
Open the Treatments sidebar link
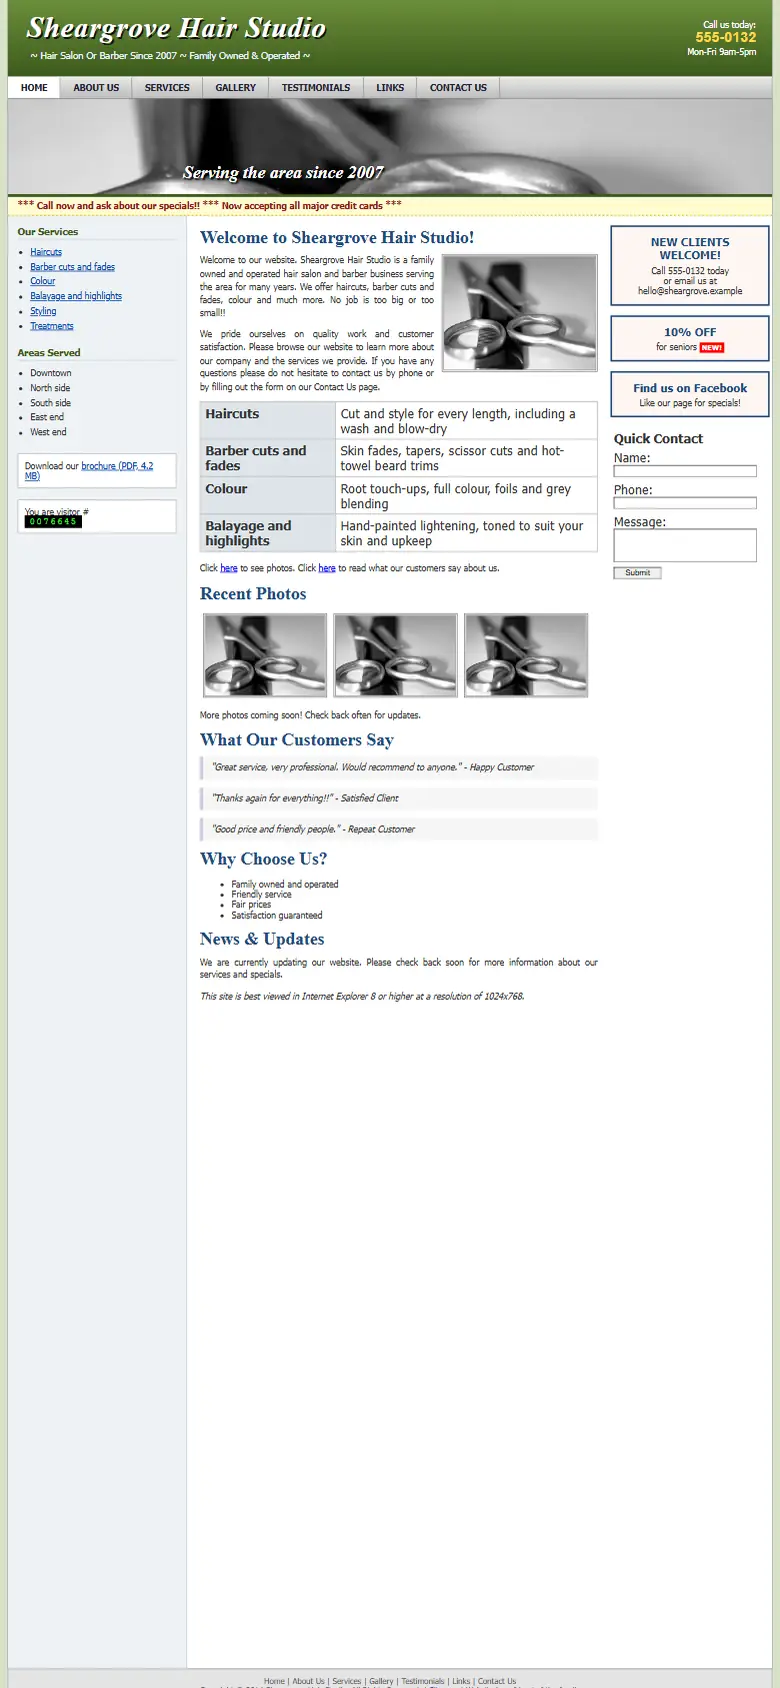pyautogui.click(x=52, y=326)
